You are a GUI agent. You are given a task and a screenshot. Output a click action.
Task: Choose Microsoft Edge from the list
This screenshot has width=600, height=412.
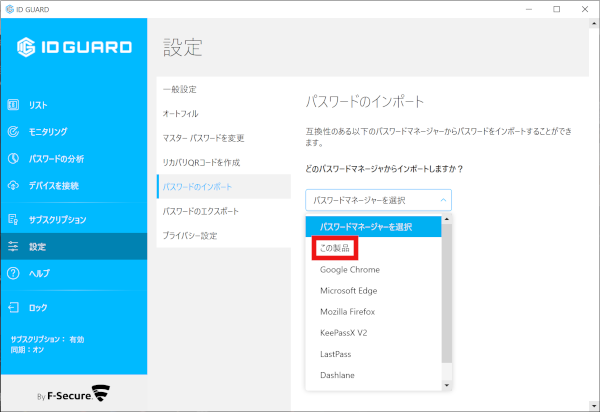[x=373, y=291]
